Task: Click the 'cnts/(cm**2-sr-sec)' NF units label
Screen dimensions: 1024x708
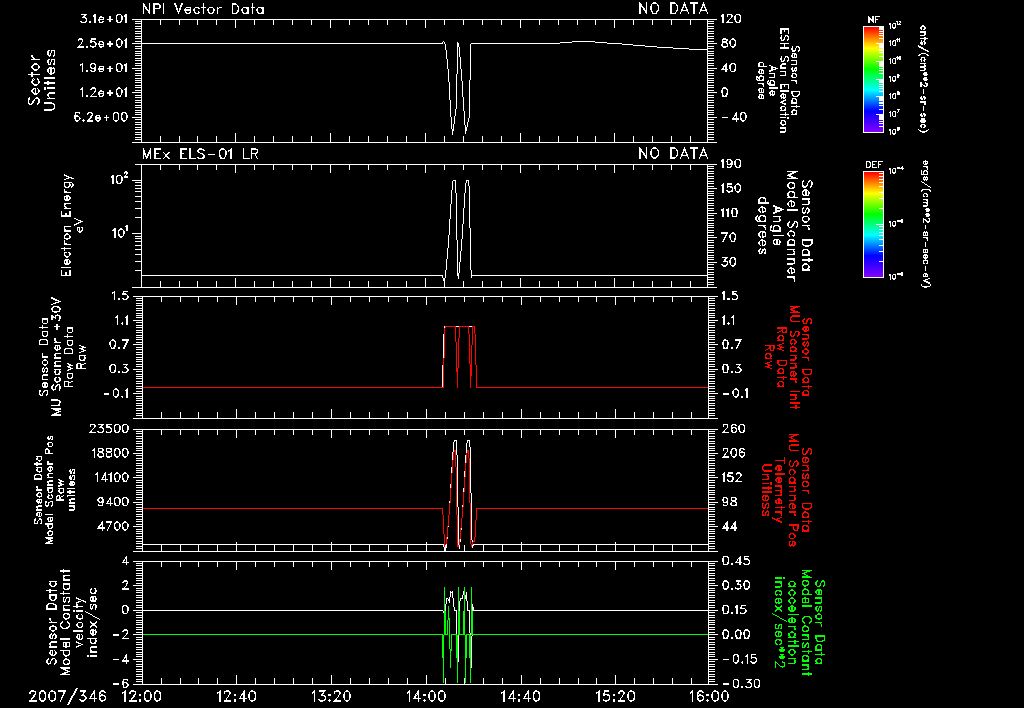Action: (923, 78)
